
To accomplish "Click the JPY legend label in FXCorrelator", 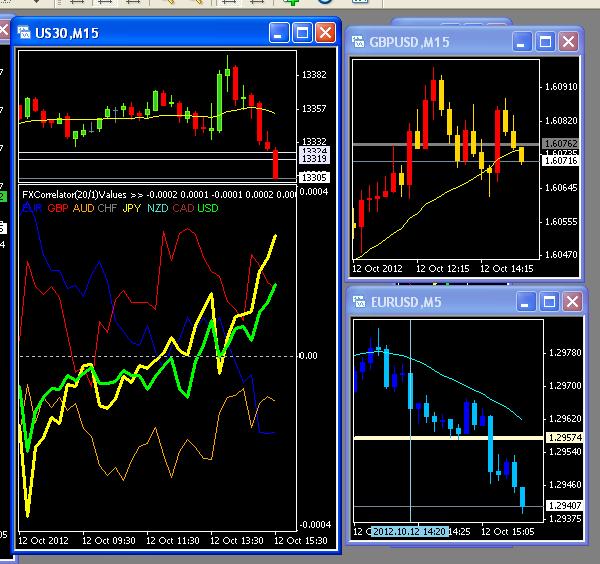I will (132, 208).
